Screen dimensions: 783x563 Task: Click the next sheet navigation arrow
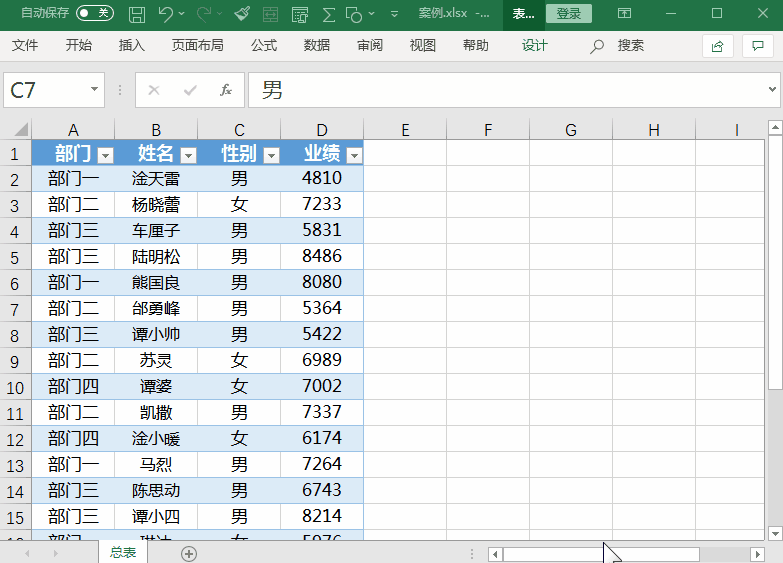point(55,554)
